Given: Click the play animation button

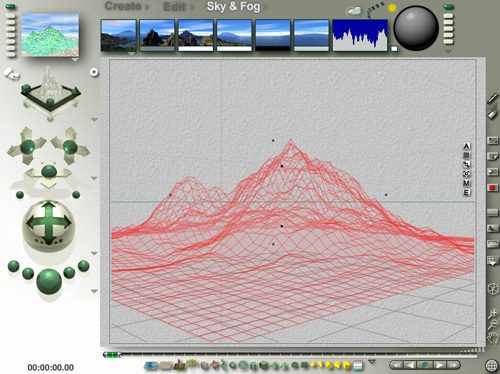Looking at the screenshot, I should point(439,365).
